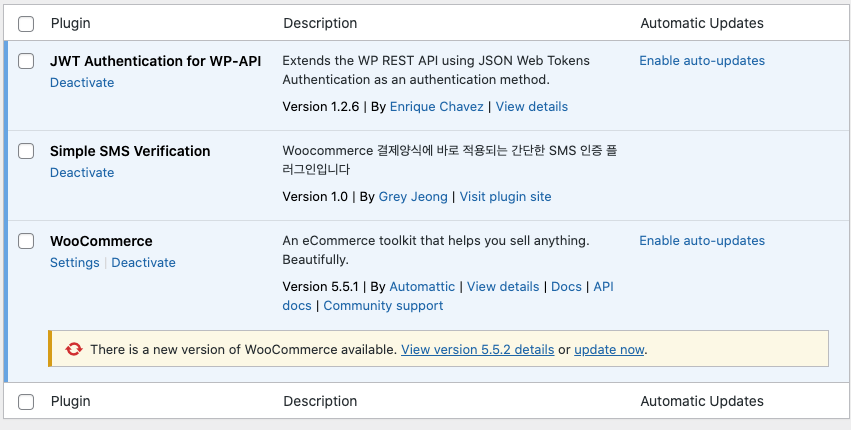
Task: Click the bottom Automatic Updates footer label
Action: tap(702, 401)
